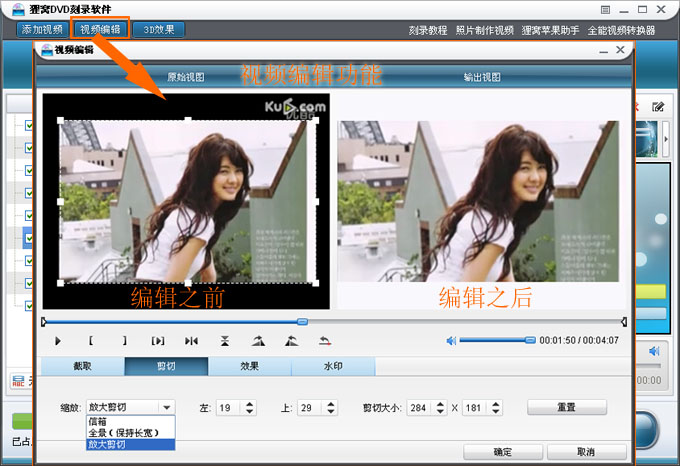Open the 水印 watermark tab

[333, 367]
